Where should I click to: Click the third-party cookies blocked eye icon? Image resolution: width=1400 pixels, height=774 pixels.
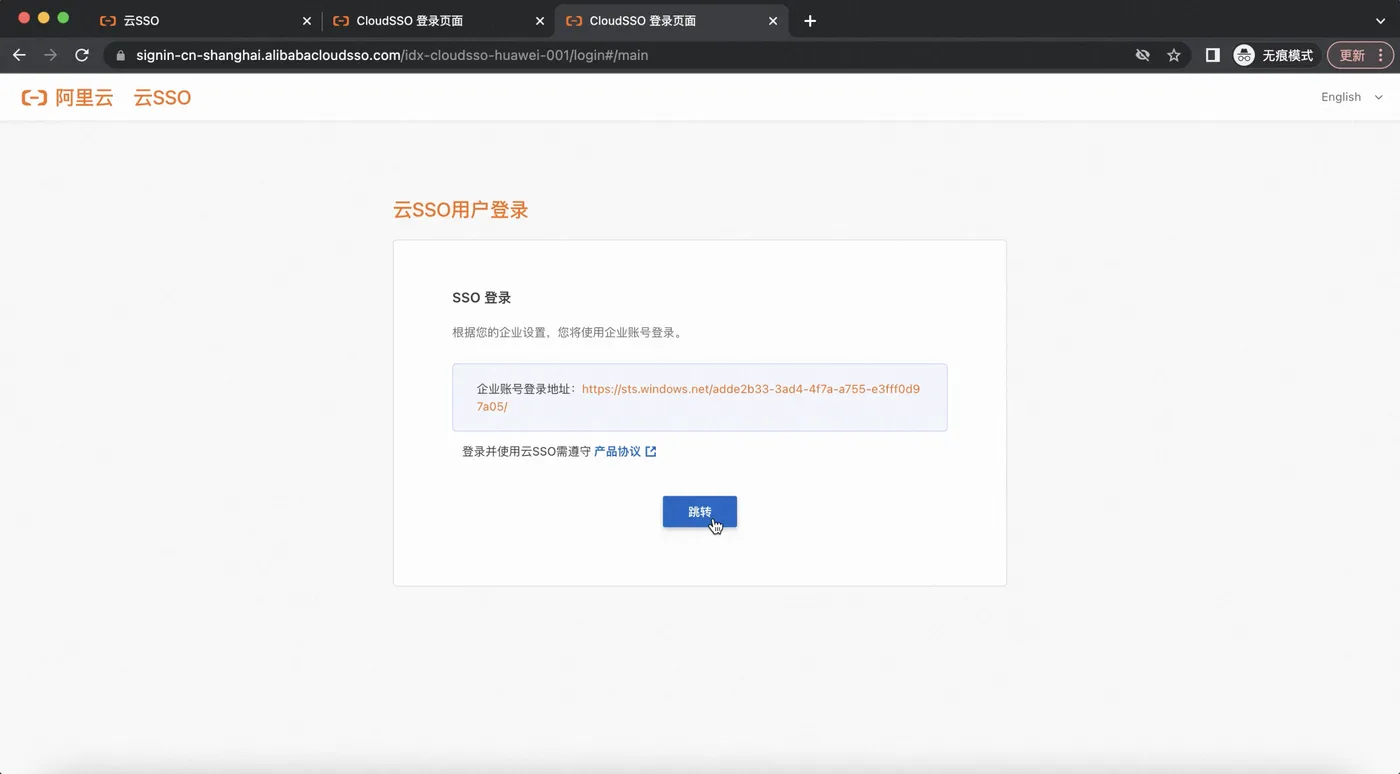(1142, 55)
